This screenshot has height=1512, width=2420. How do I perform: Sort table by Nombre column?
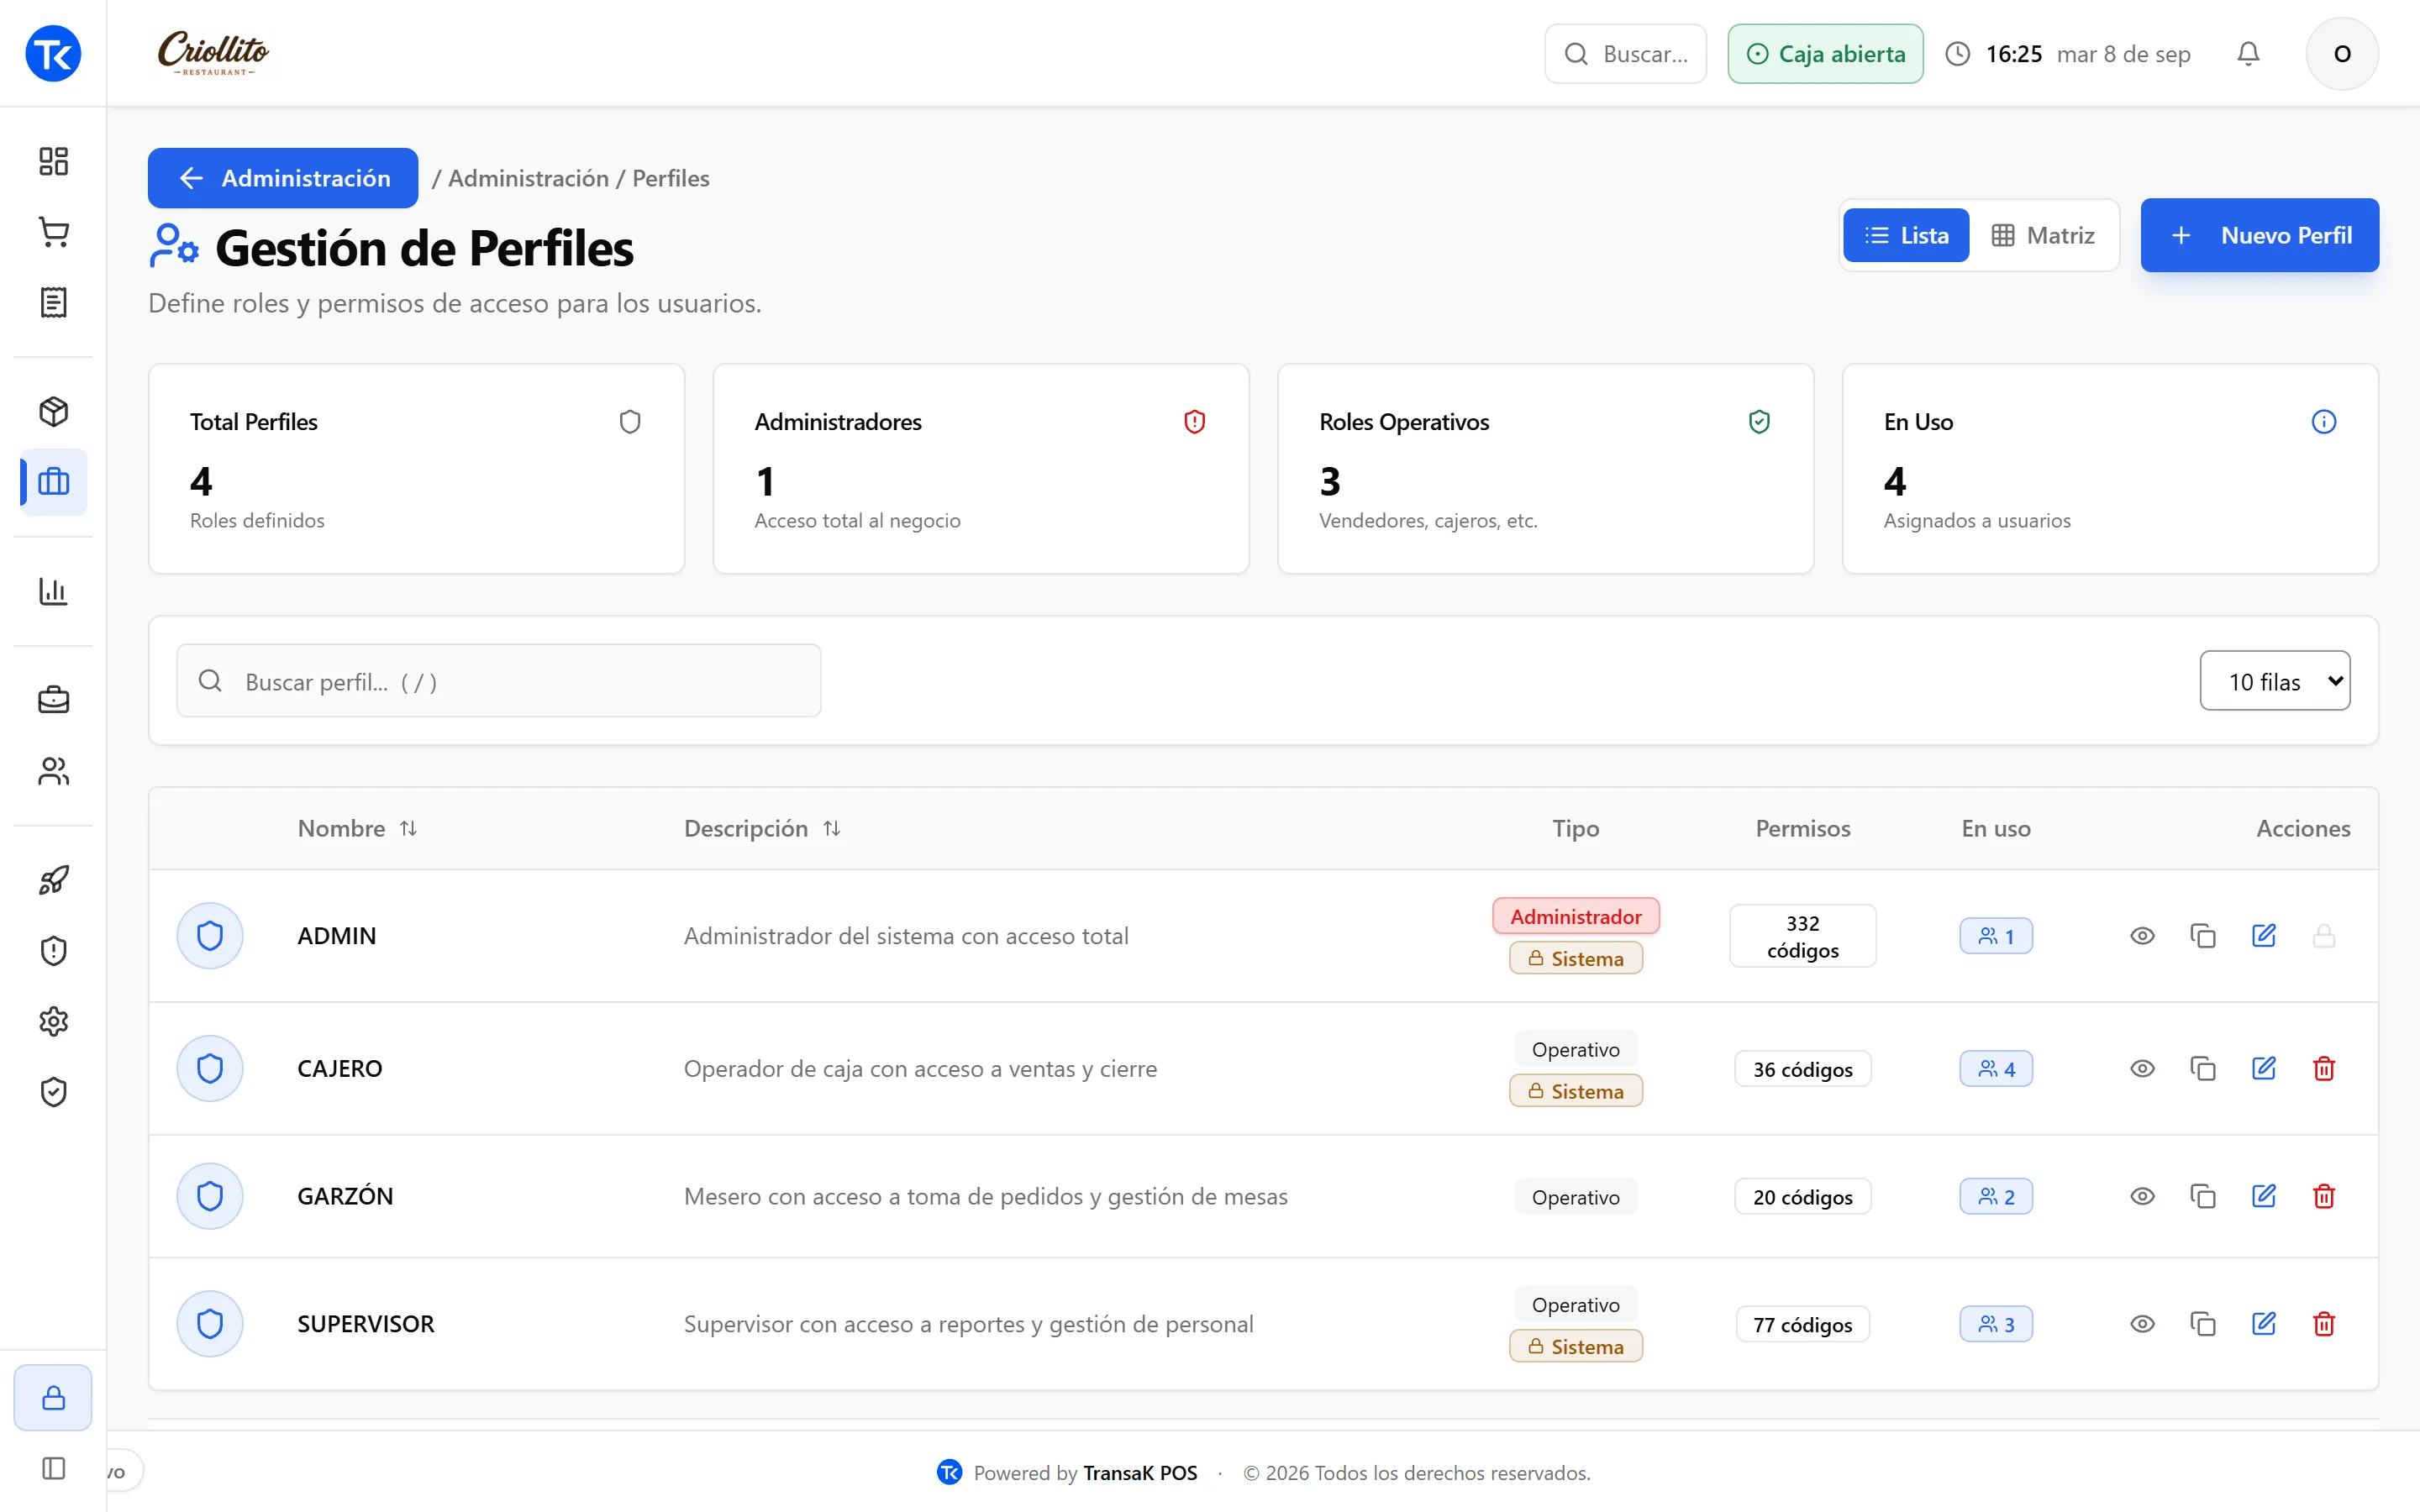coord(357,828)
